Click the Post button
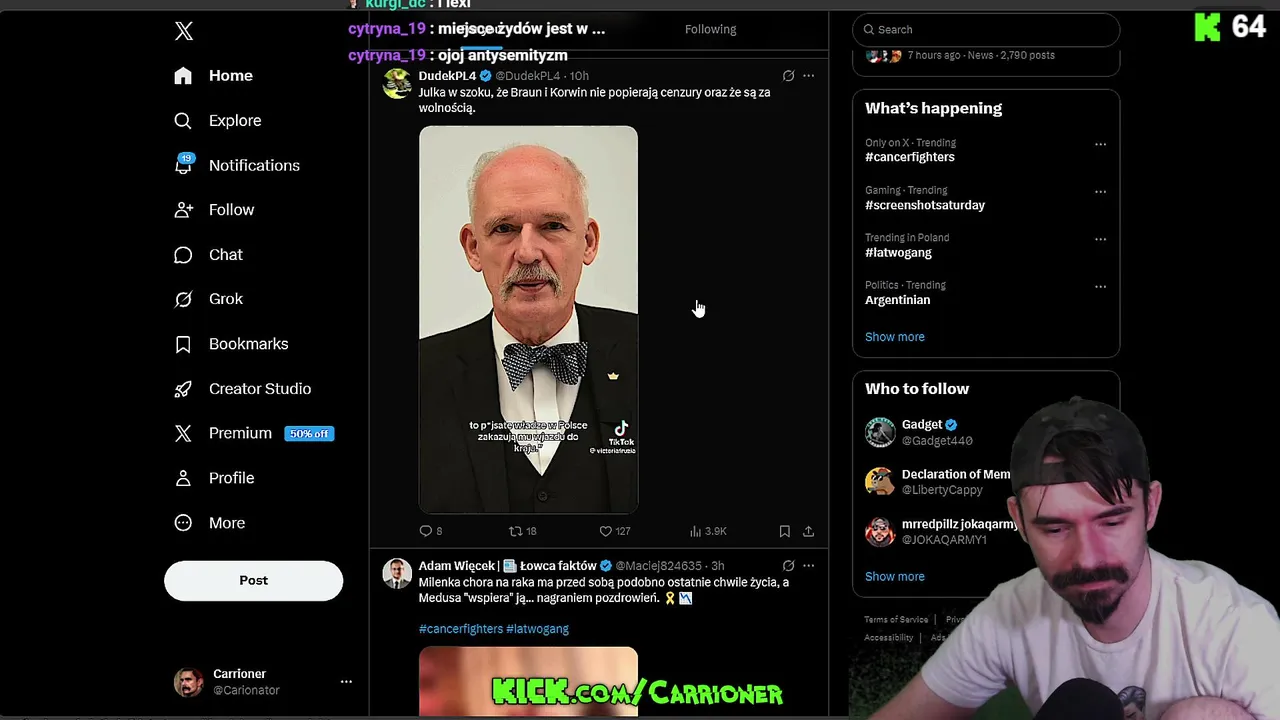Viewport: 1280px width, 720px height. tap(253, 581)
